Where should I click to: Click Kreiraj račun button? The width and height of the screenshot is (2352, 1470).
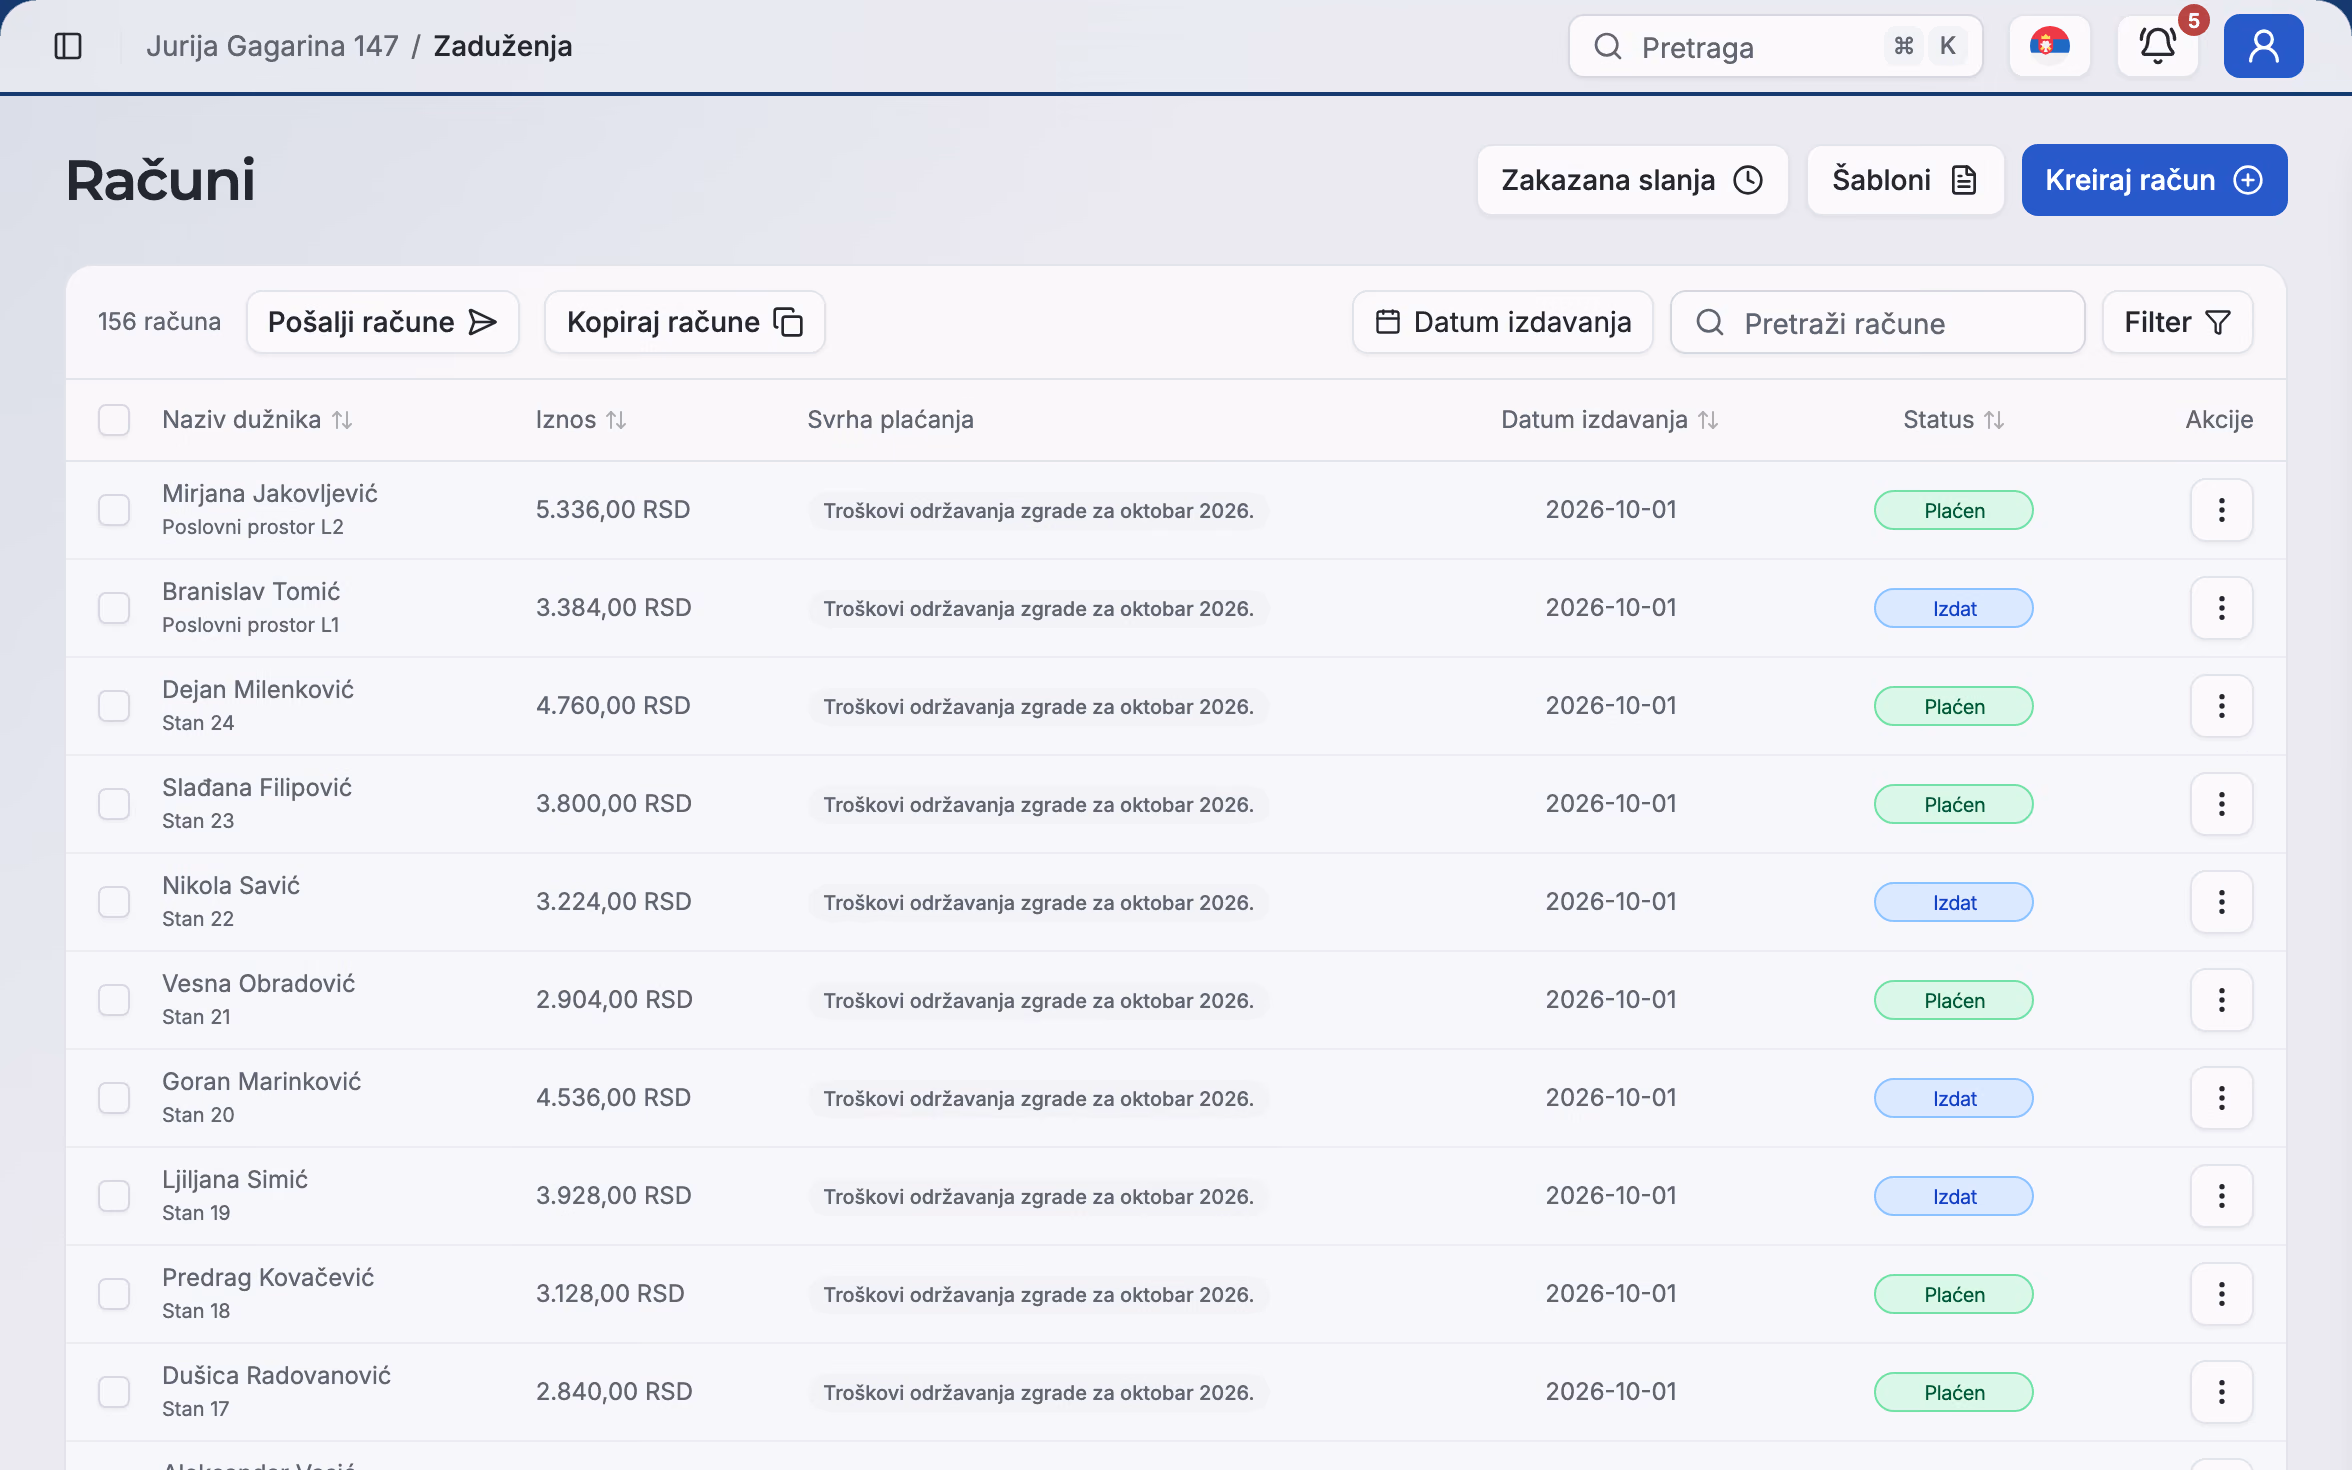pyautogui.click(x=2154, y=180)
